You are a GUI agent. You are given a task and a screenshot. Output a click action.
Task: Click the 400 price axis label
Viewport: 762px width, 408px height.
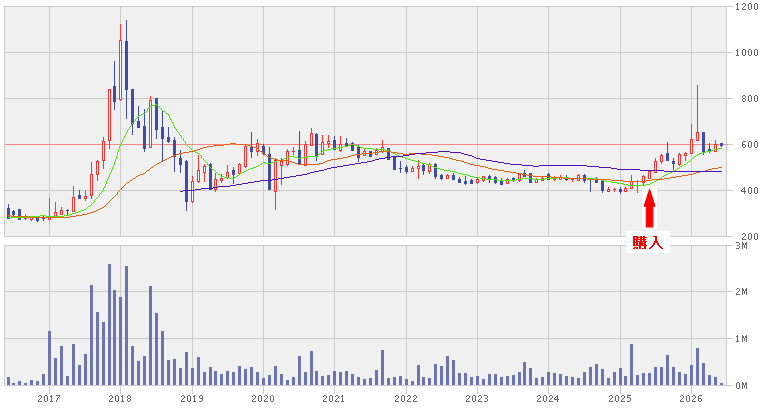pos(751,190)
